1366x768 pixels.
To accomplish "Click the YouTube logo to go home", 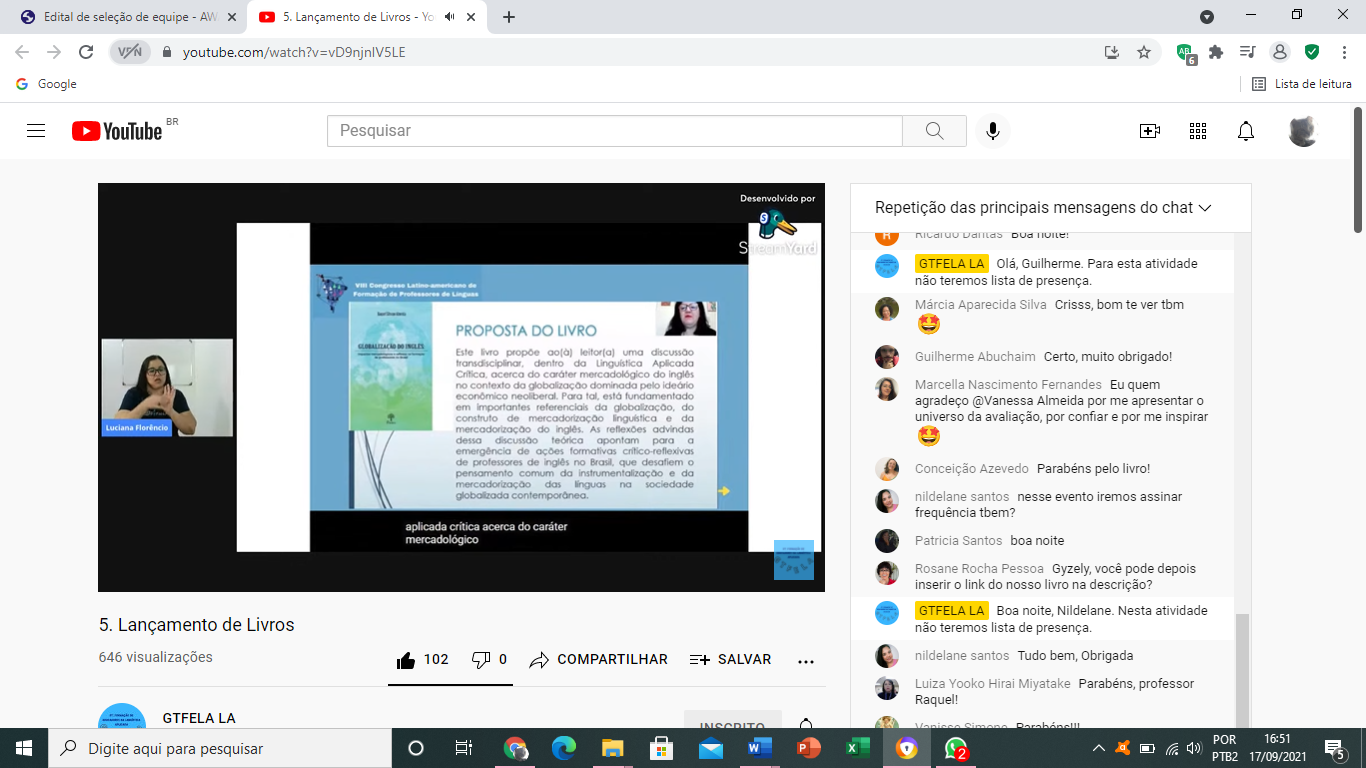I will (x=117, y=131).
